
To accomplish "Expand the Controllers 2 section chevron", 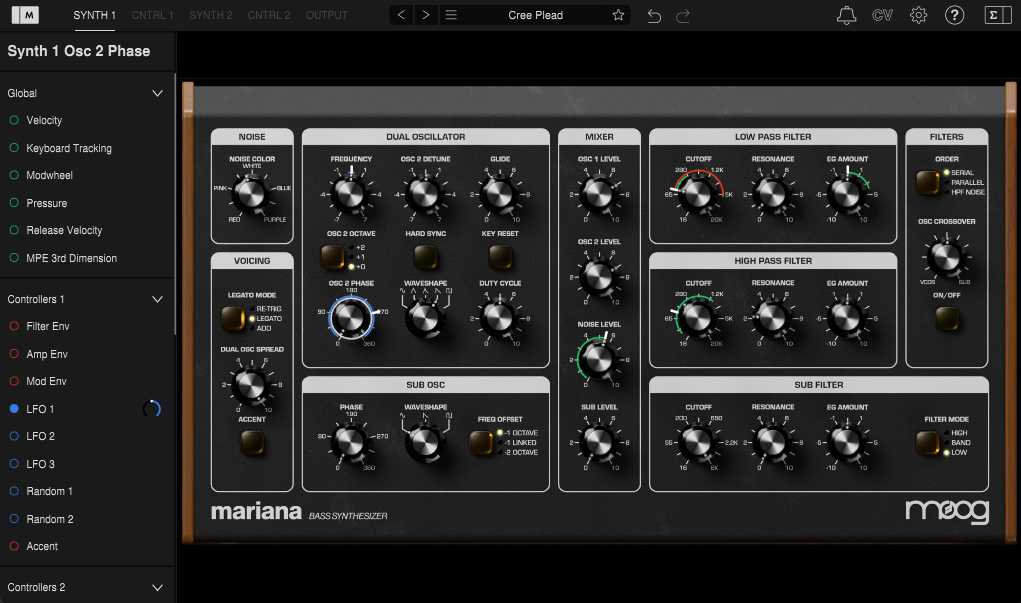I will 158,587.
